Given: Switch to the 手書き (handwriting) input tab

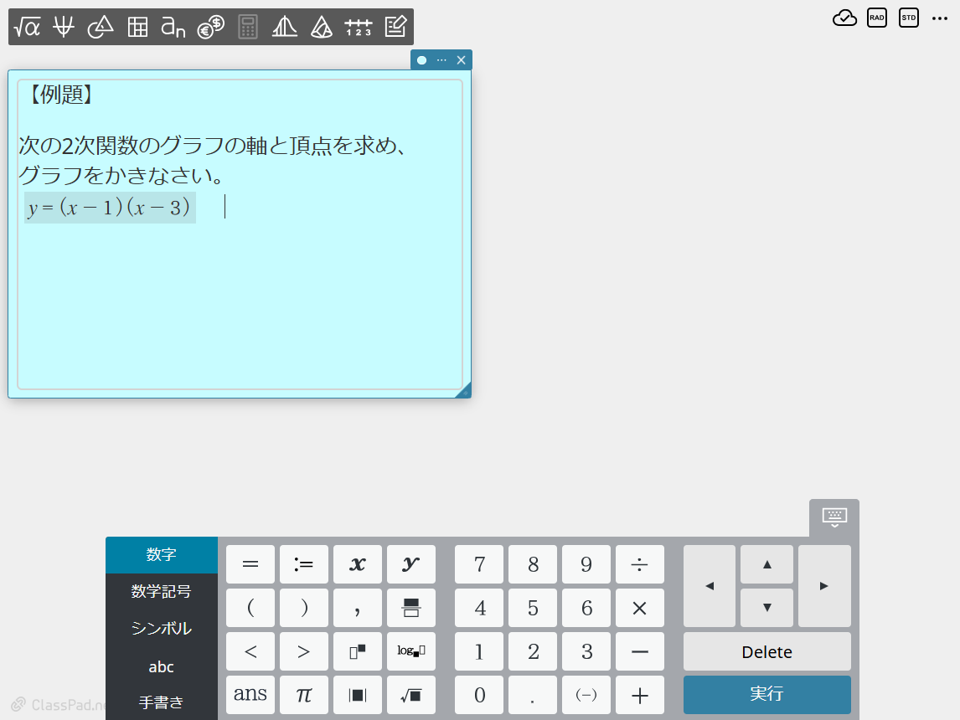Looking at the screenshot, I should click(x=161, y=703).
